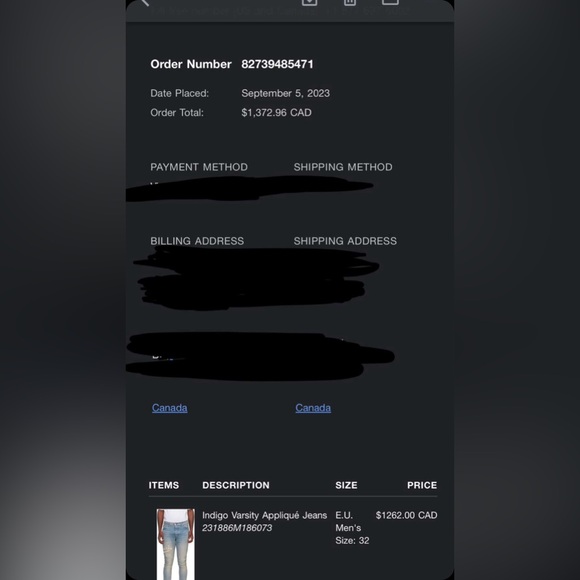Viewport: 580px width, 580px height.
Task: Click the SHIPPING METHOD heading
Action: 343,167
